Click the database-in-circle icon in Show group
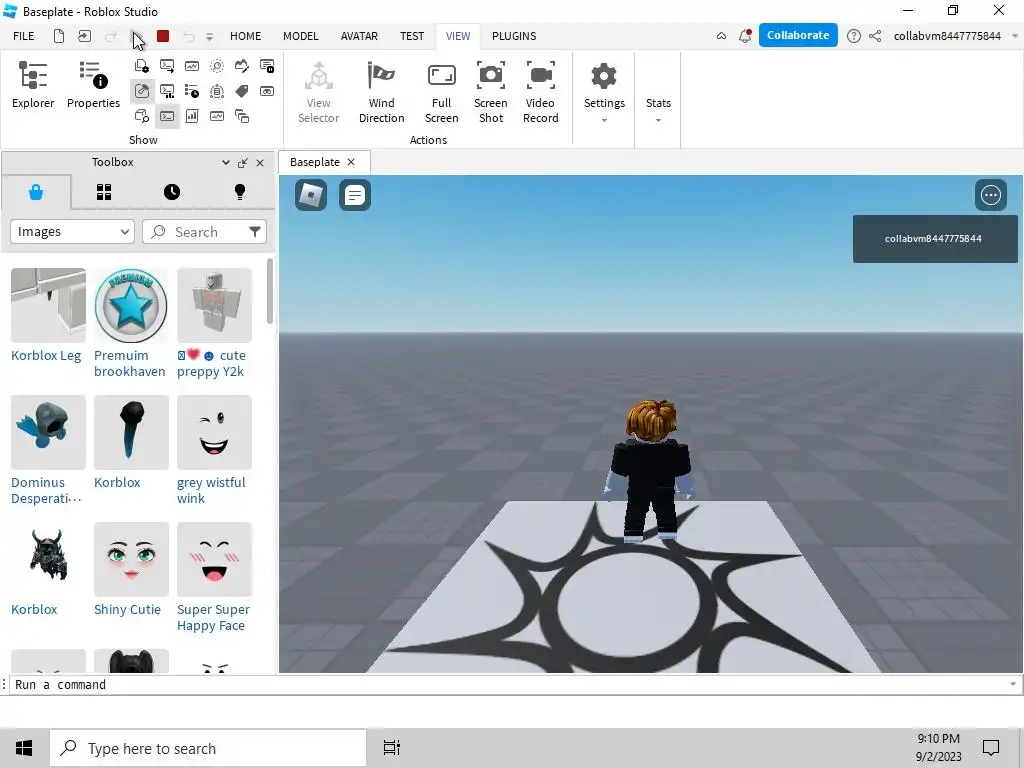1024x768 pixels. coord(217,91)
